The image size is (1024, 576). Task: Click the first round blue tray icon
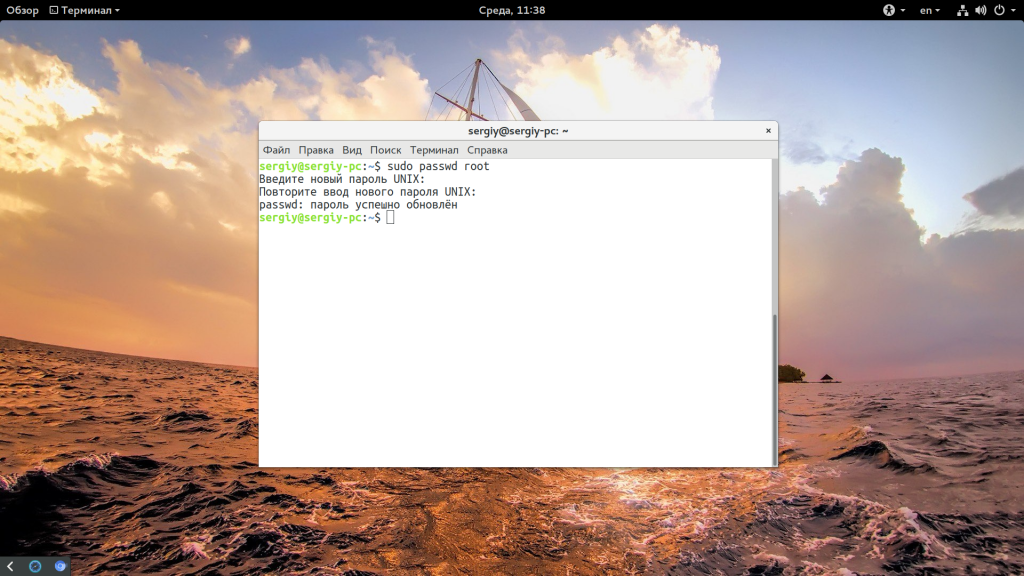tap(35, 566)
